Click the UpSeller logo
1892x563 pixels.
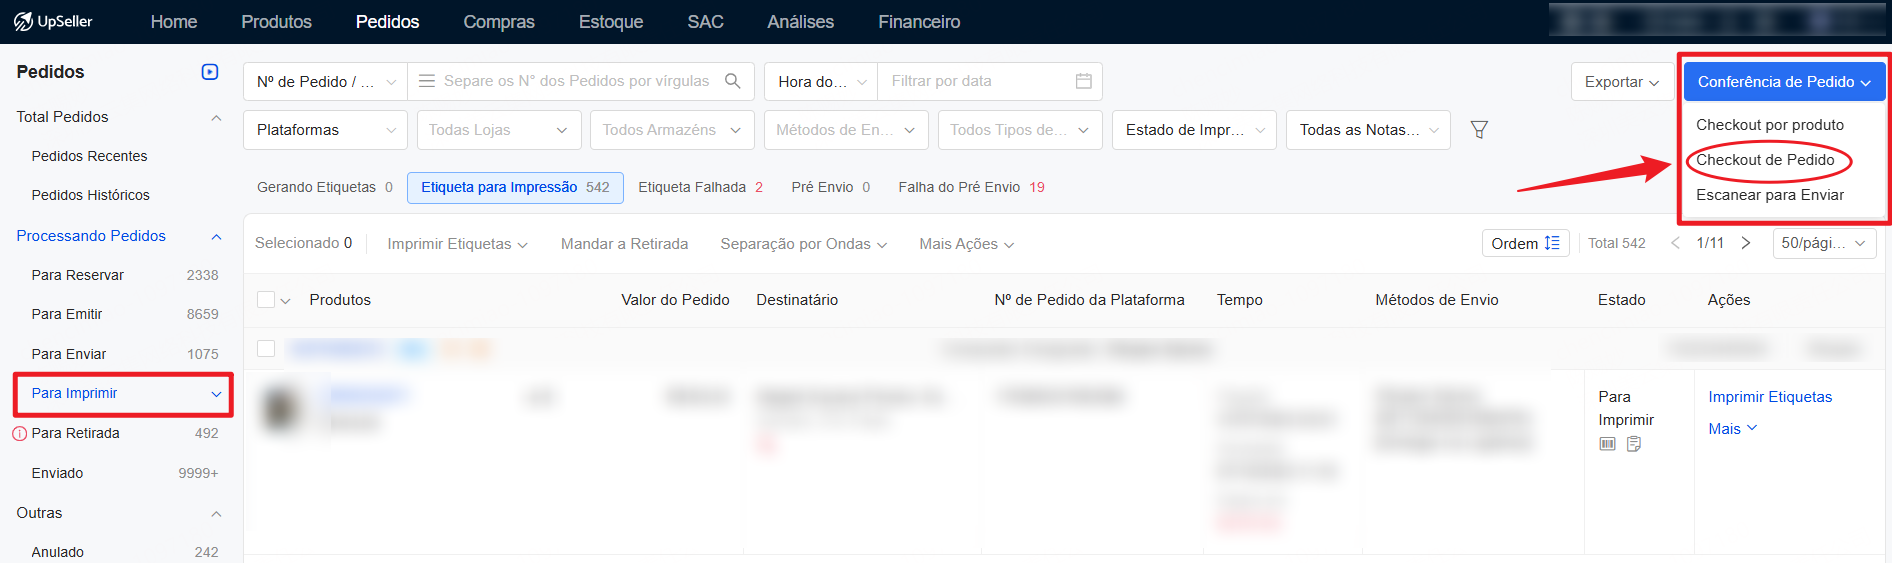53,21
